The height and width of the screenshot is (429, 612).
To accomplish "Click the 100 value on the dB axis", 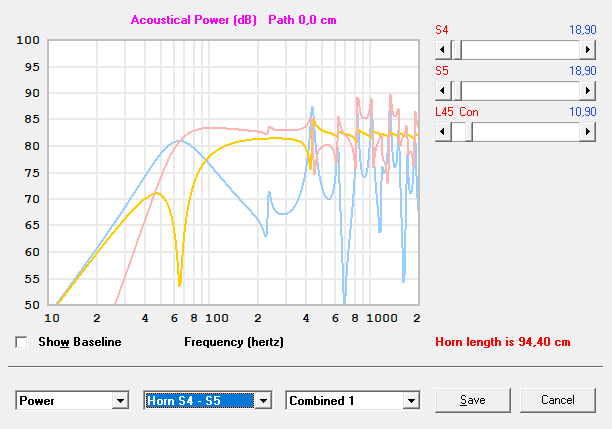I will click(x=28, y=40).
